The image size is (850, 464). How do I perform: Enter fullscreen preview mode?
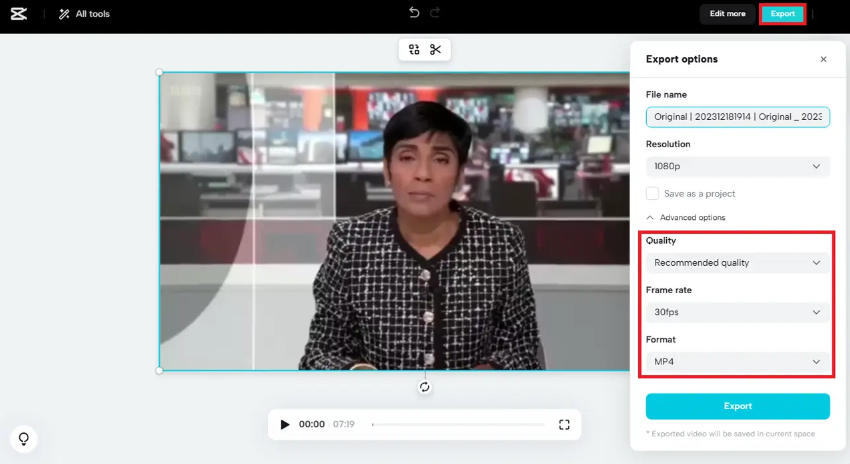coord(564,424)
